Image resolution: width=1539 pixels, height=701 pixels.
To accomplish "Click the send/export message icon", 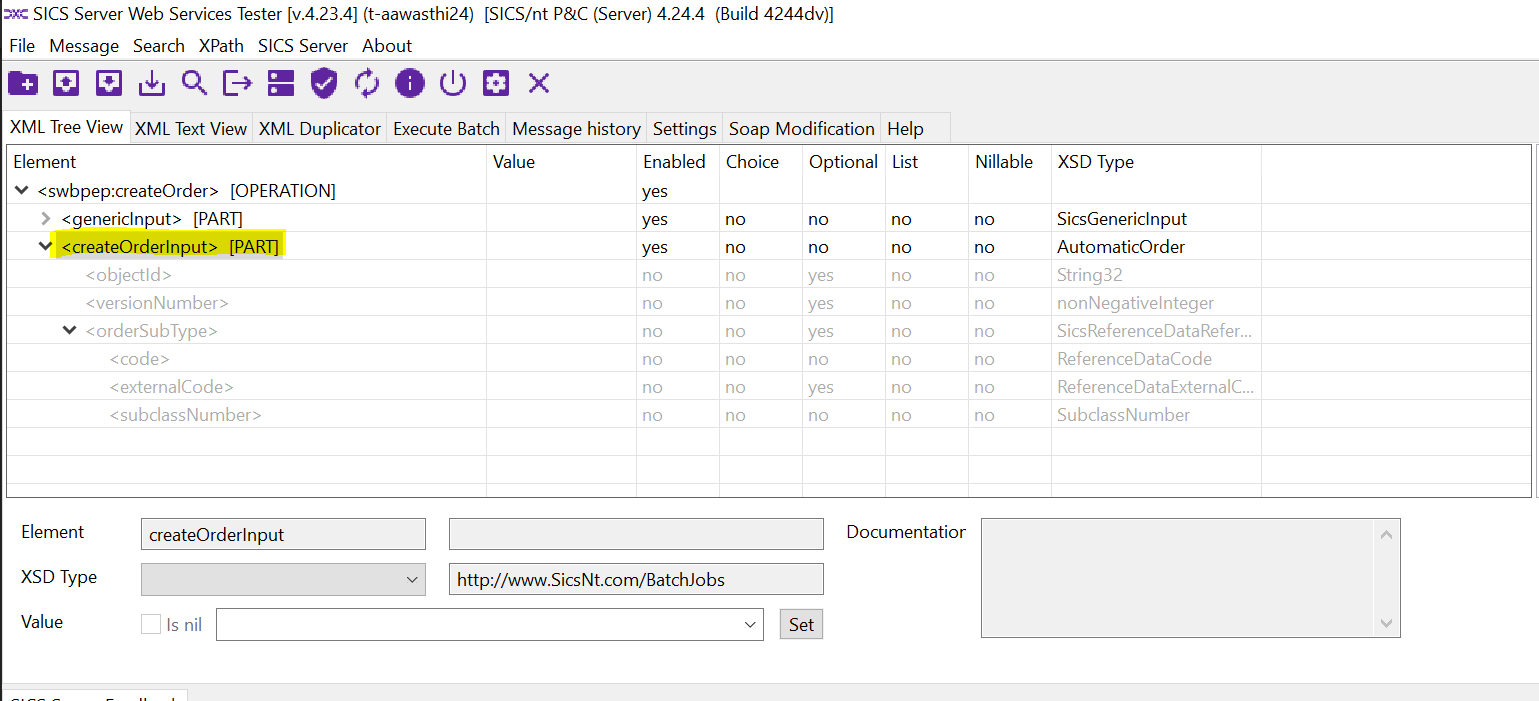I will 236,83.
